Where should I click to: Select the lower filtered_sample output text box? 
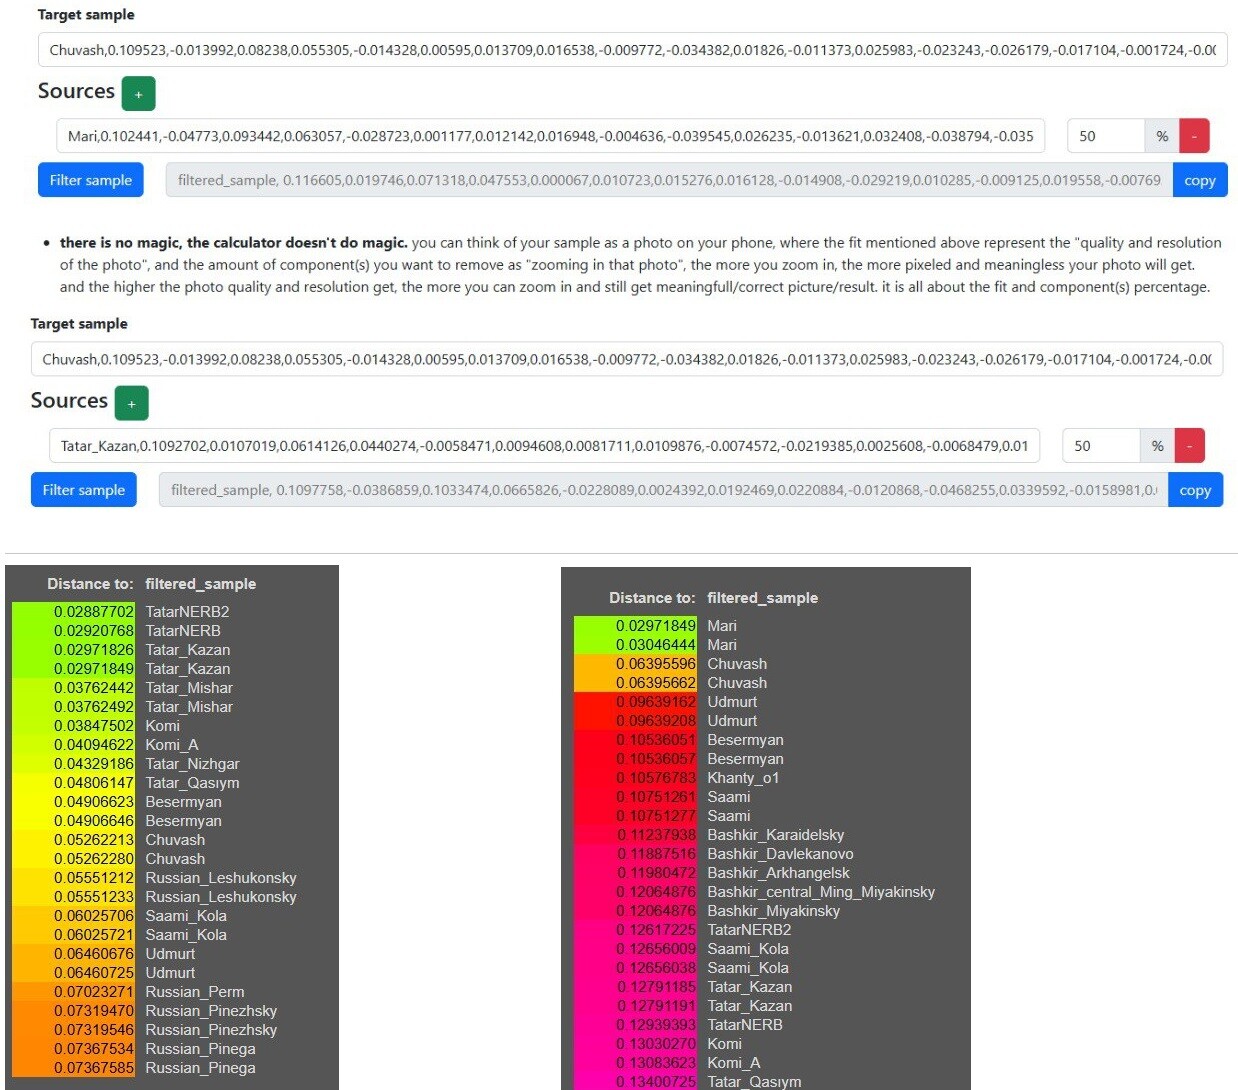coord(662,490)
